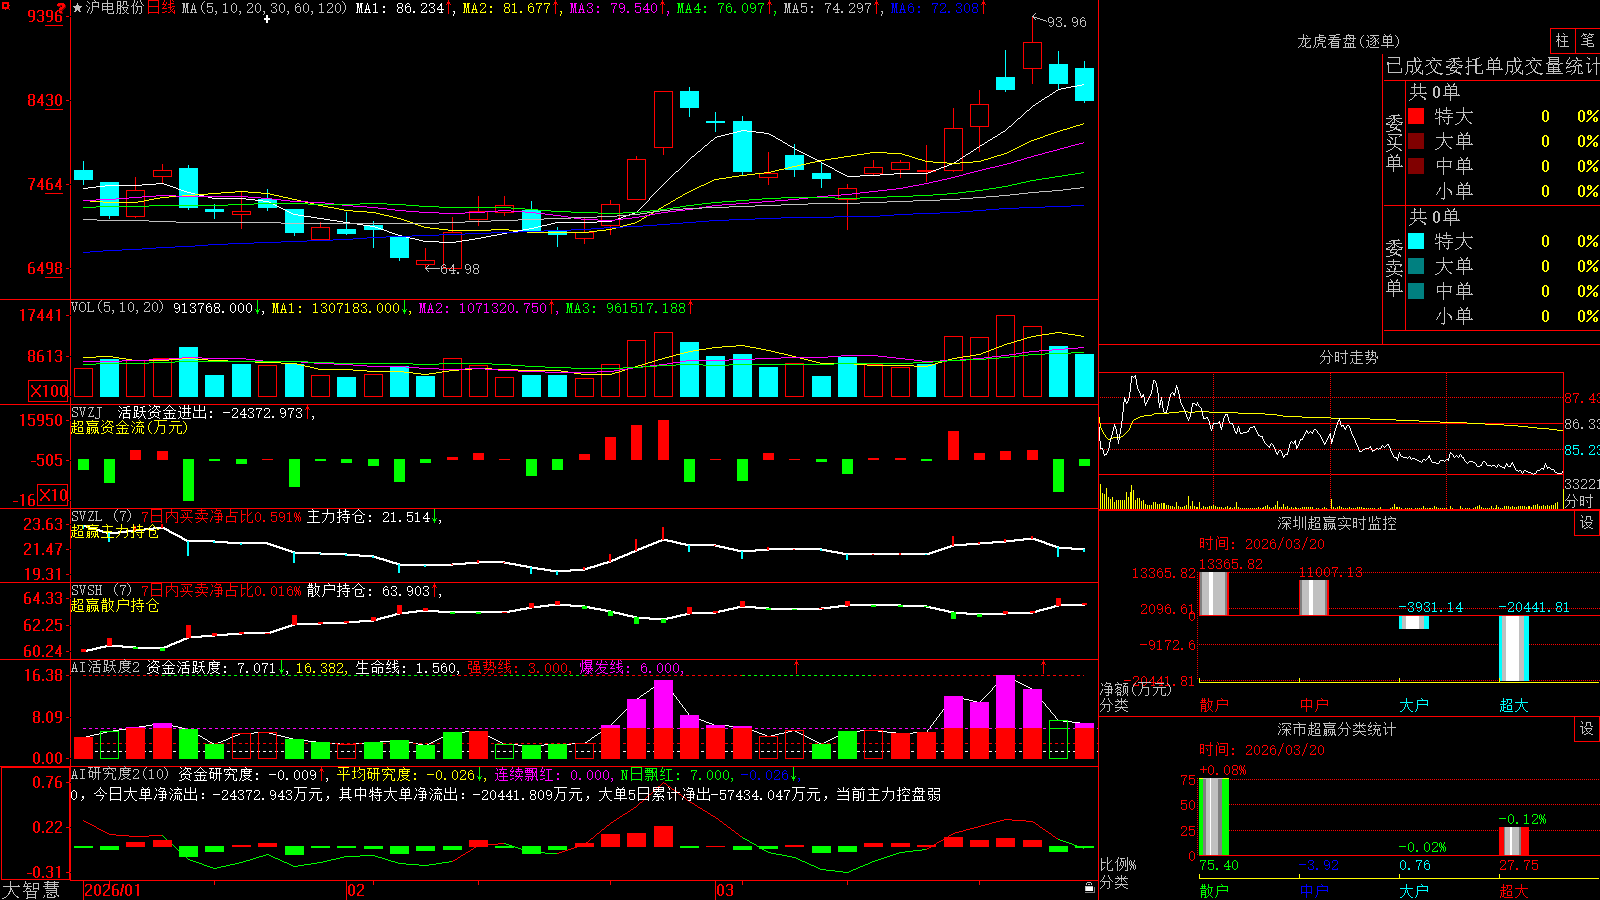Click the 分时走势 panel title
This screenshot has height=900, width=1600.
(1348, 357)
